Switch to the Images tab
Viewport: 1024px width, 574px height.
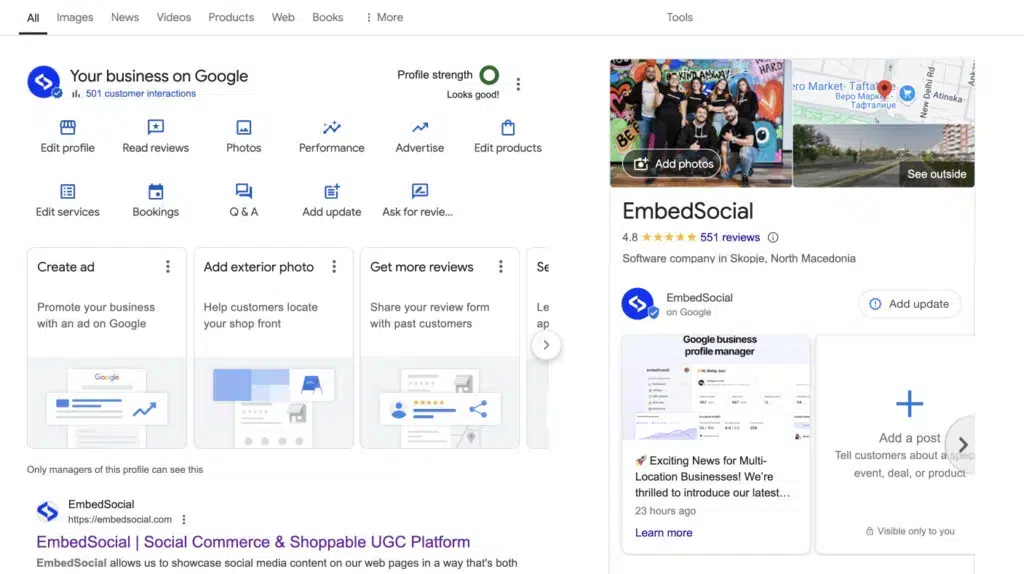pyautogui.click(x=74, y=18)
